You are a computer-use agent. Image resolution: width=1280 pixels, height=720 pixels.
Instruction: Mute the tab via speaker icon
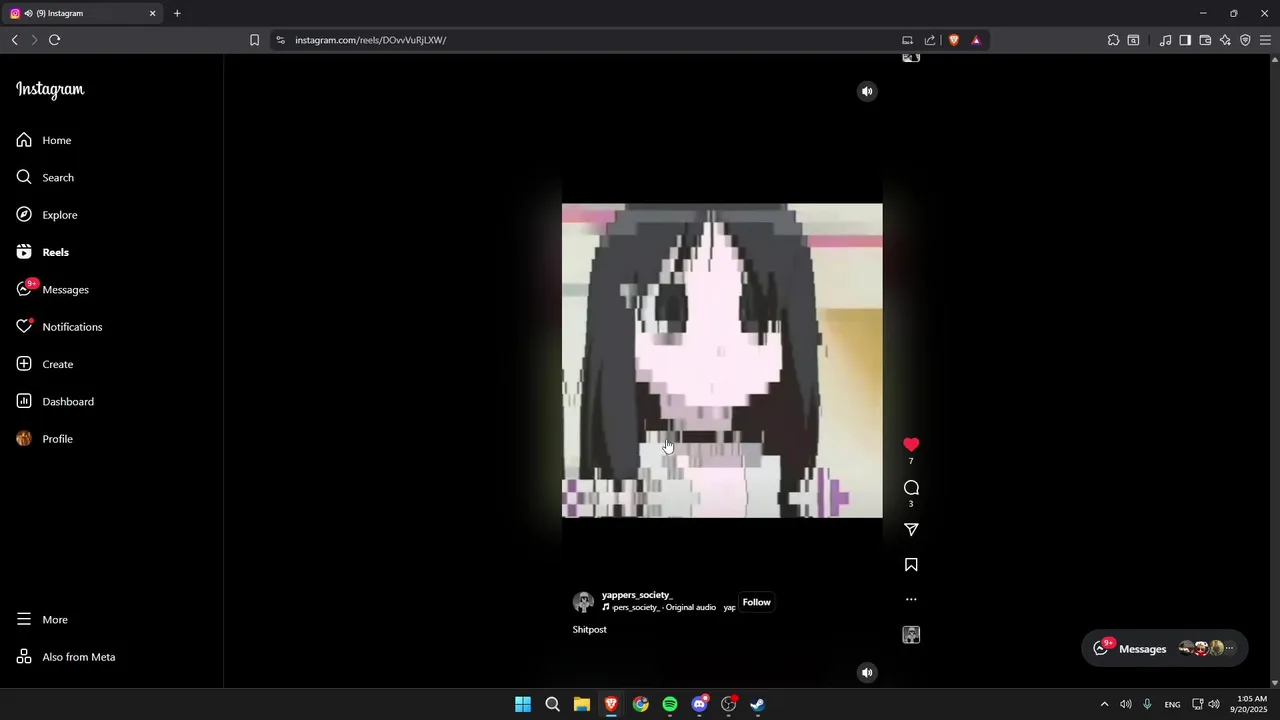[x=28, y=13]
